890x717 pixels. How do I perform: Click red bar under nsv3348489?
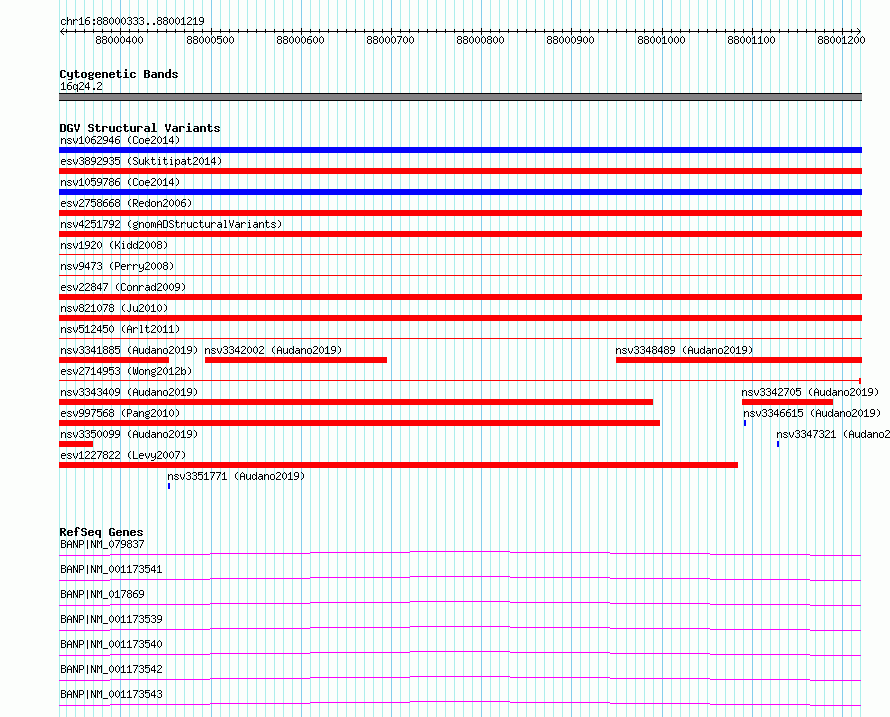click(x=739, y=360)
